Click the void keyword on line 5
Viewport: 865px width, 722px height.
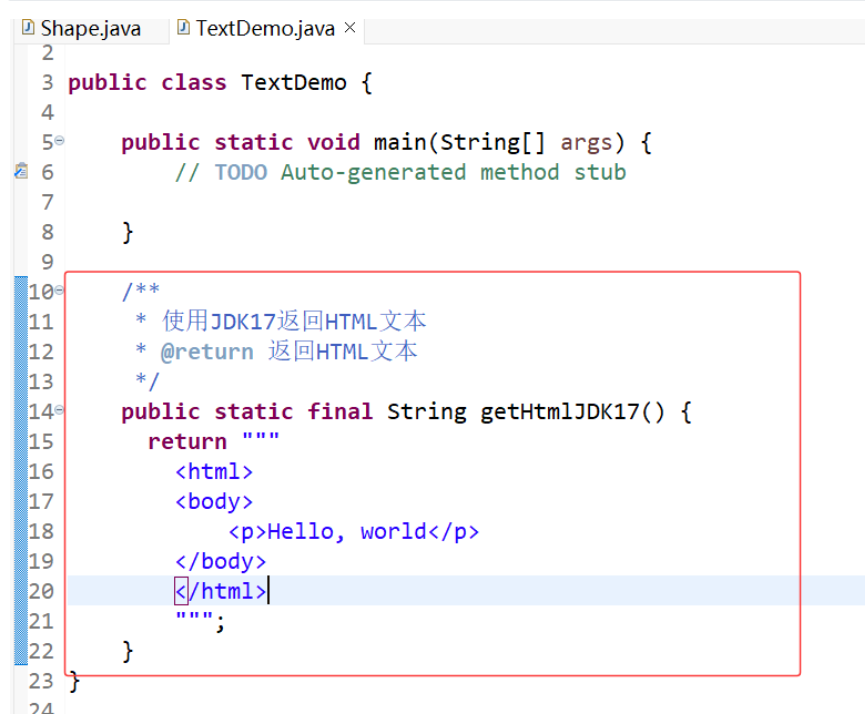(x=334, y=142)
